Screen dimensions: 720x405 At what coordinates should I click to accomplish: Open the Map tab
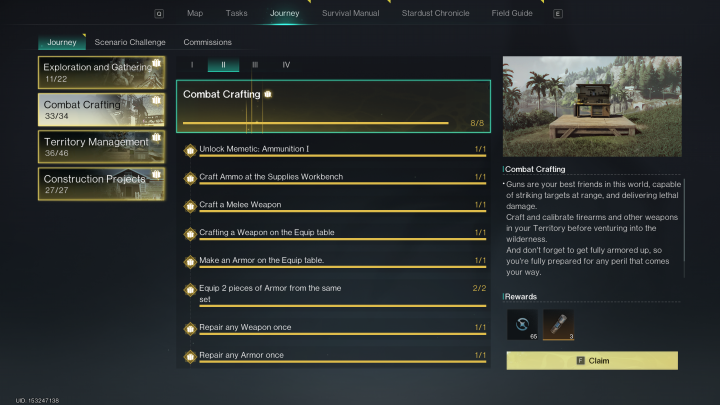pos(195,13)
